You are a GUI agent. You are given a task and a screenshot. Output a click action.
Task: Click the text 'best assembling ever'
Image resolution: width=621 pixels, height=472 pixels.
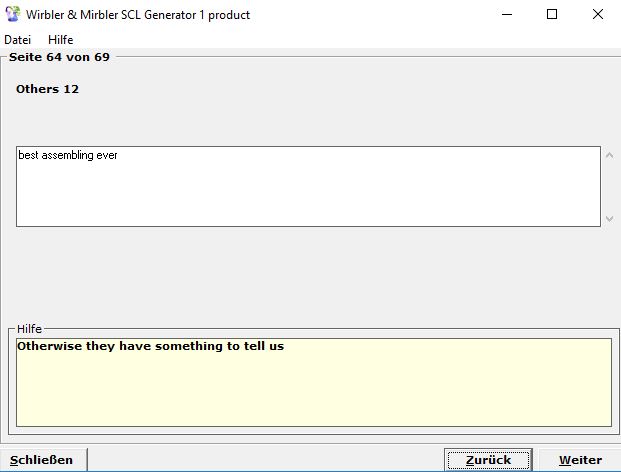pyautogui.click(x=68, y=156)
